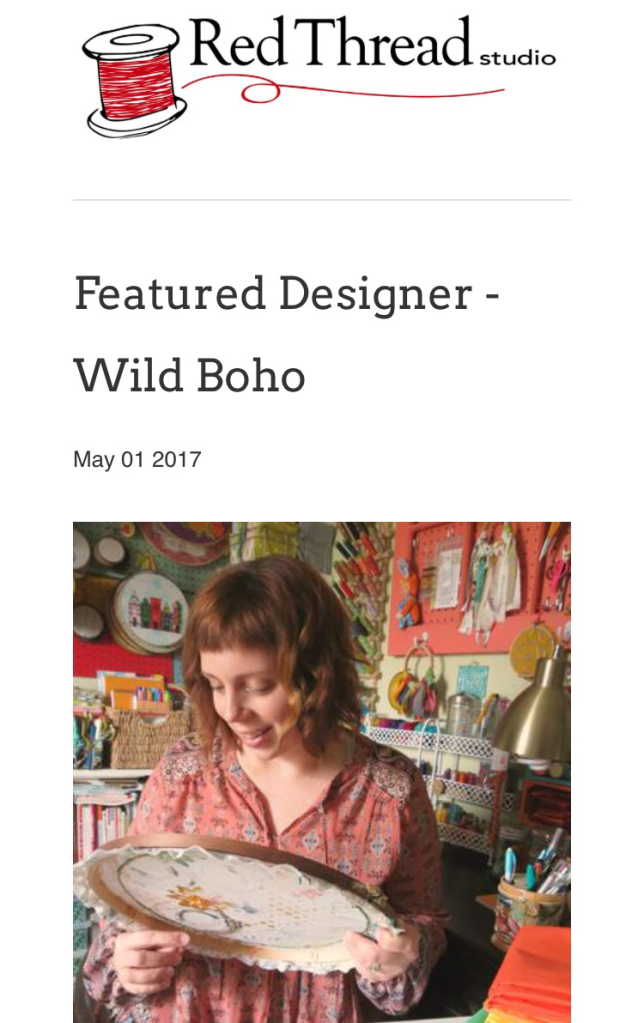Open the featured designer photo

click(322, 771)
